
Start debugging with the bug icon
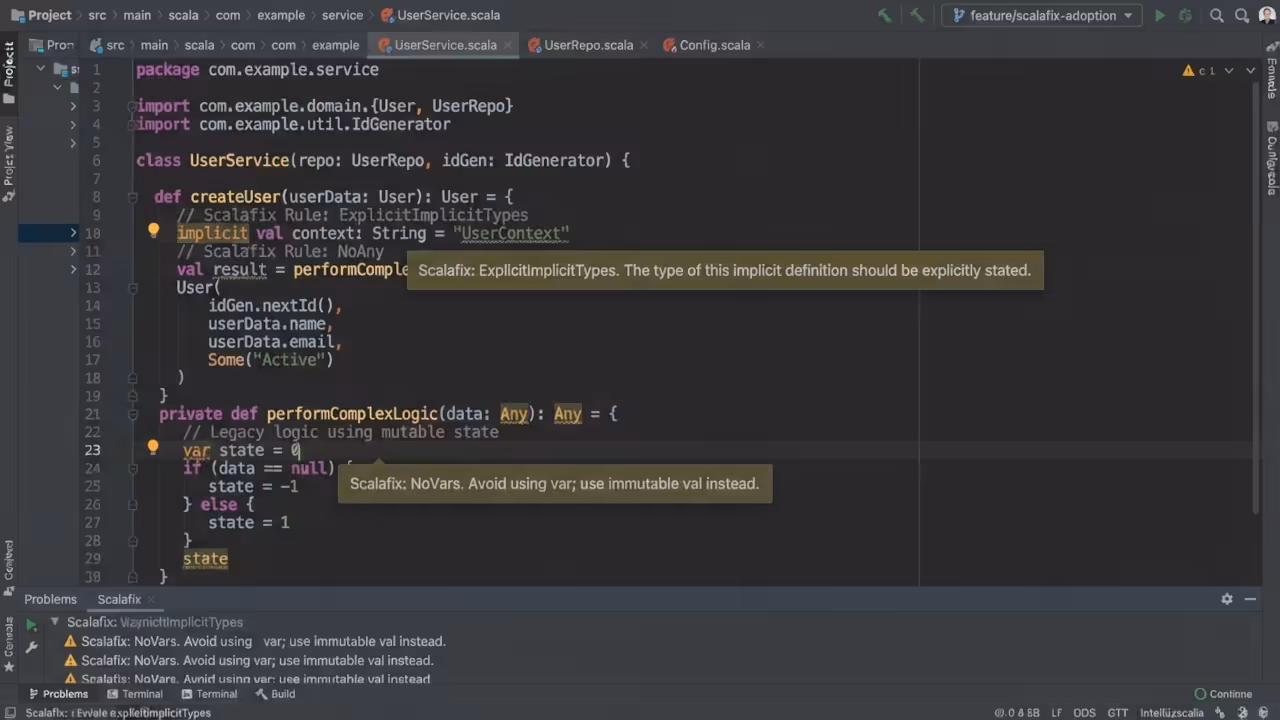pos(1186,15)
